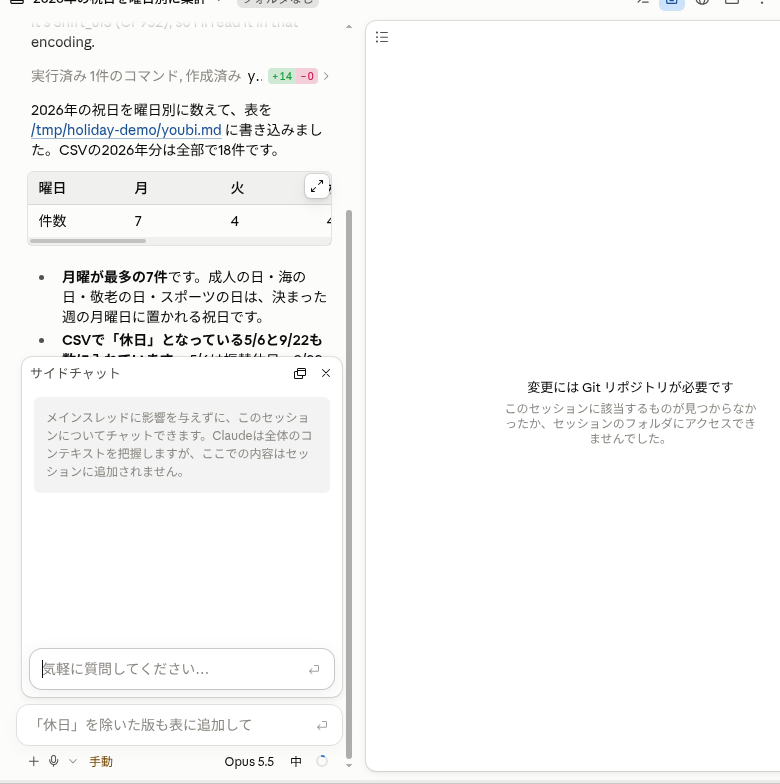The image size is (780, 784).
Task: Click the scroll-down arrow of chat scrollbar
Action: [x=349, y=766]
